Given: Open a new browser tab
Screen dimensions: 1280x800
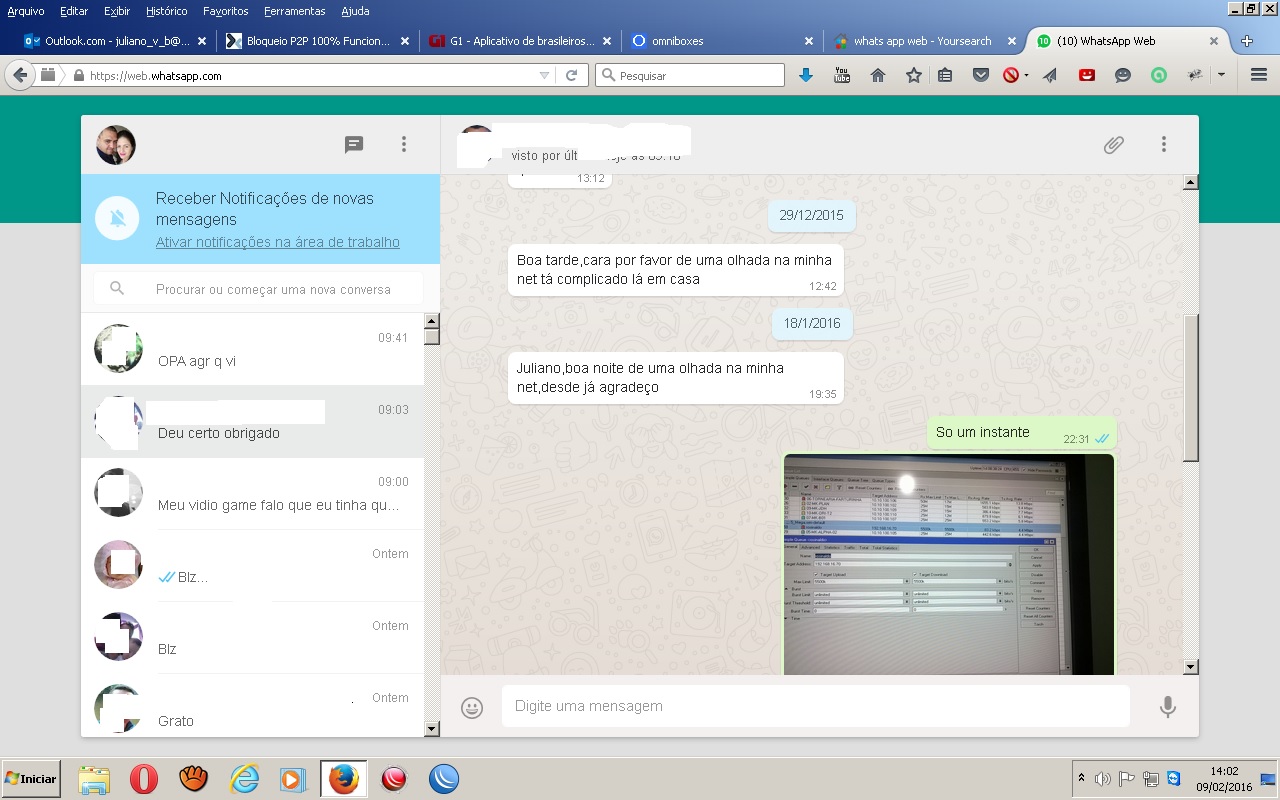Looking at the screenshot, I should click(1247, 41).
